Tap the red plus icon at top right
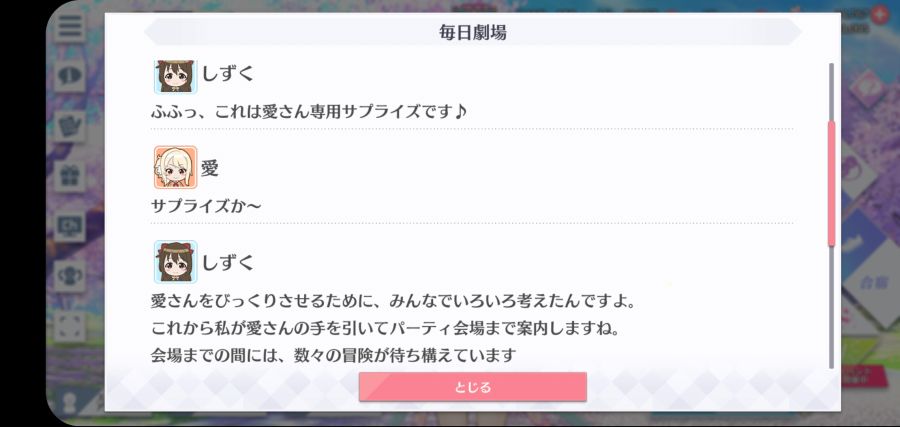The height and width of the screenshot is (427, 900). pos(879,14)
